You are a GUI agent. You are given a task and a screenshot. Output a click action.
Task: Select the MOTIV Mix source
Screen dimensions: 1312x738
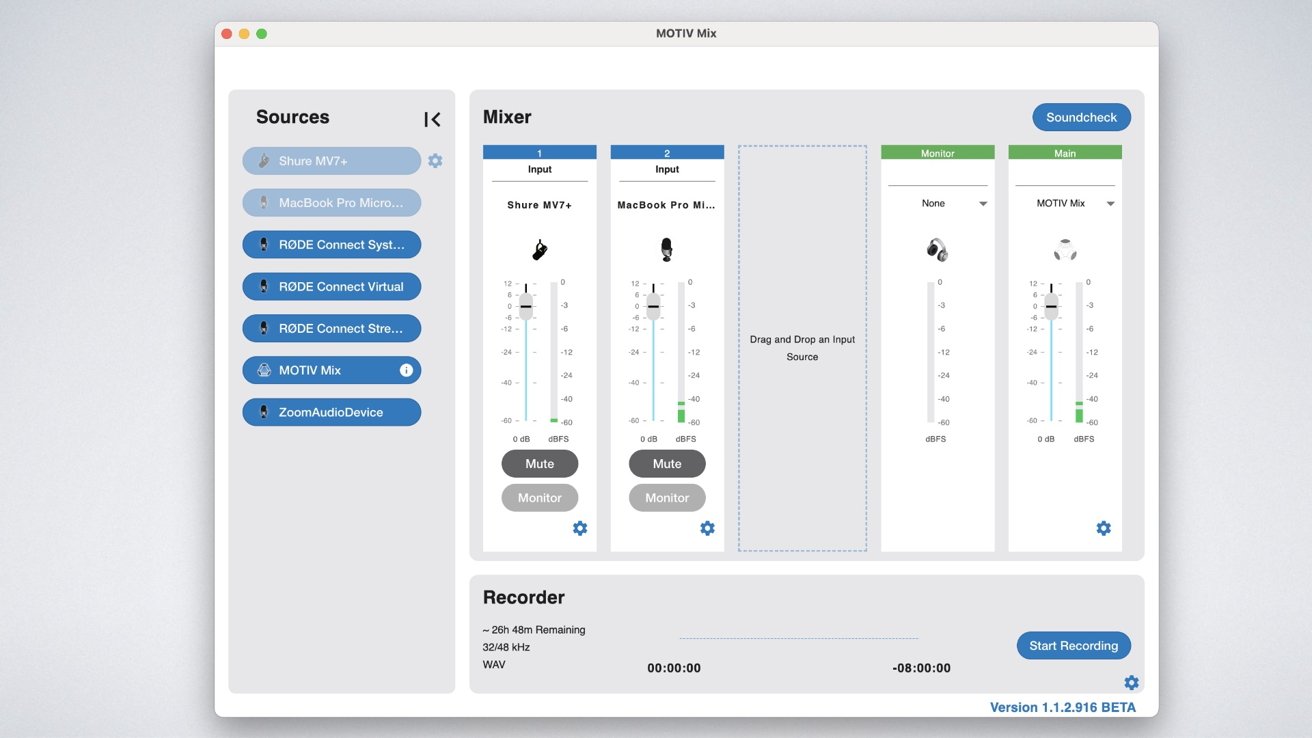tap(331, 370)
